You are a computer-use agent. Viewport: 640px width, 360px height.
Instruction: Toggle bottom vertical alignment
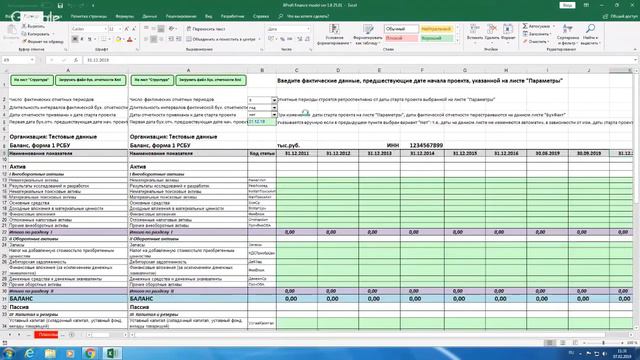coord(161,29)
